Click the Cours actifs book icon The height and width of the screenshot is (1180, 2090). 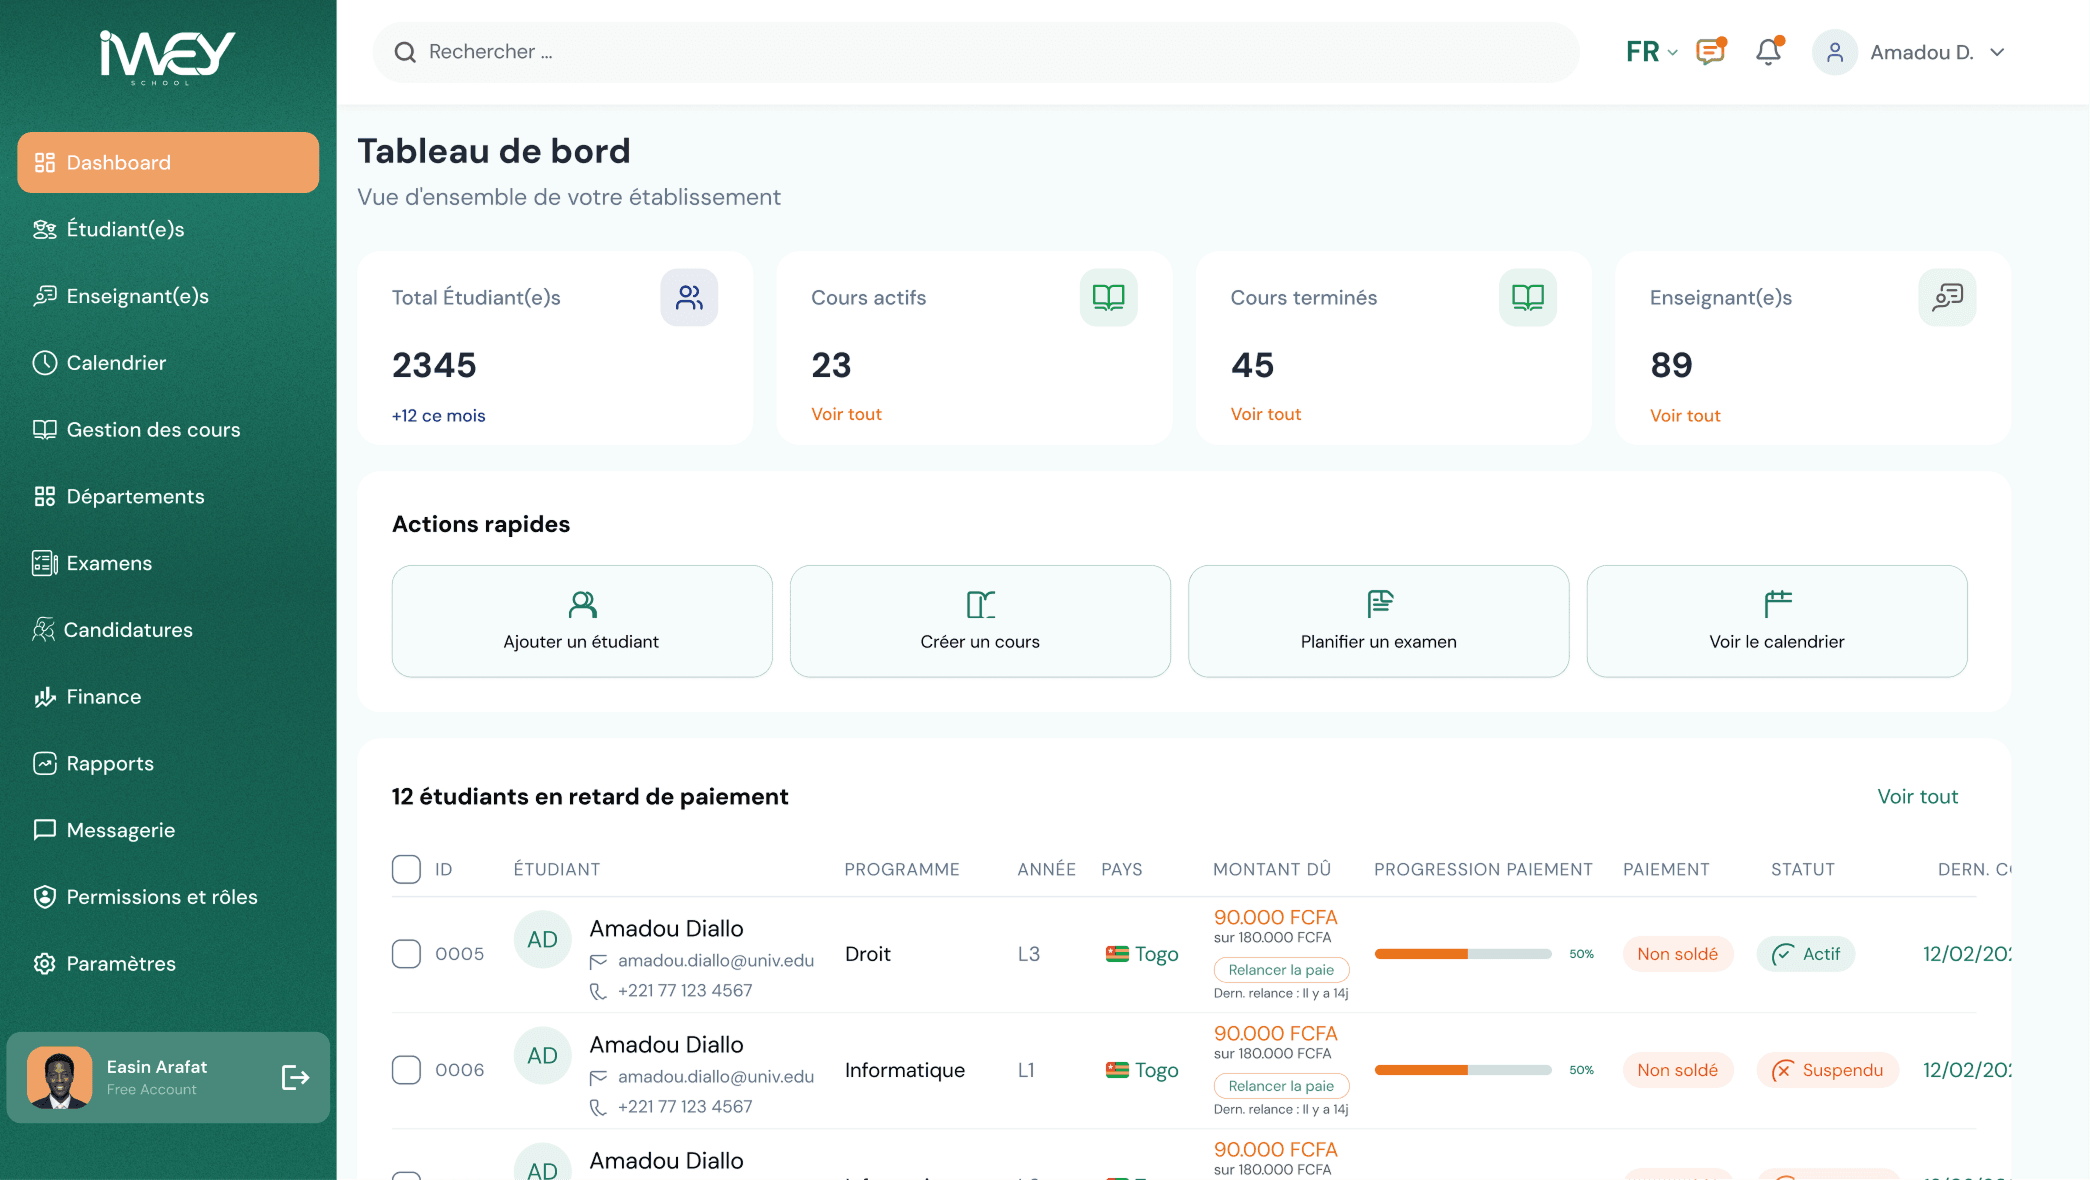pyautogui.click(x=1108, y=297)
